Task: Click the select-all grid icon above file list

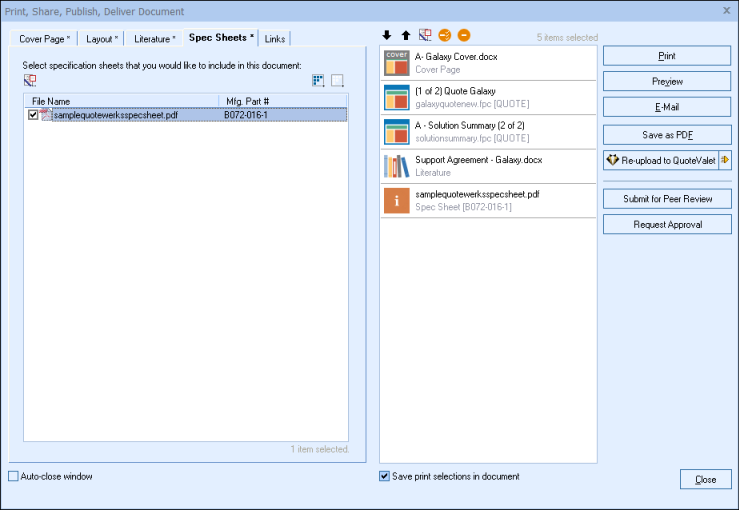Action: coord(318,81)
